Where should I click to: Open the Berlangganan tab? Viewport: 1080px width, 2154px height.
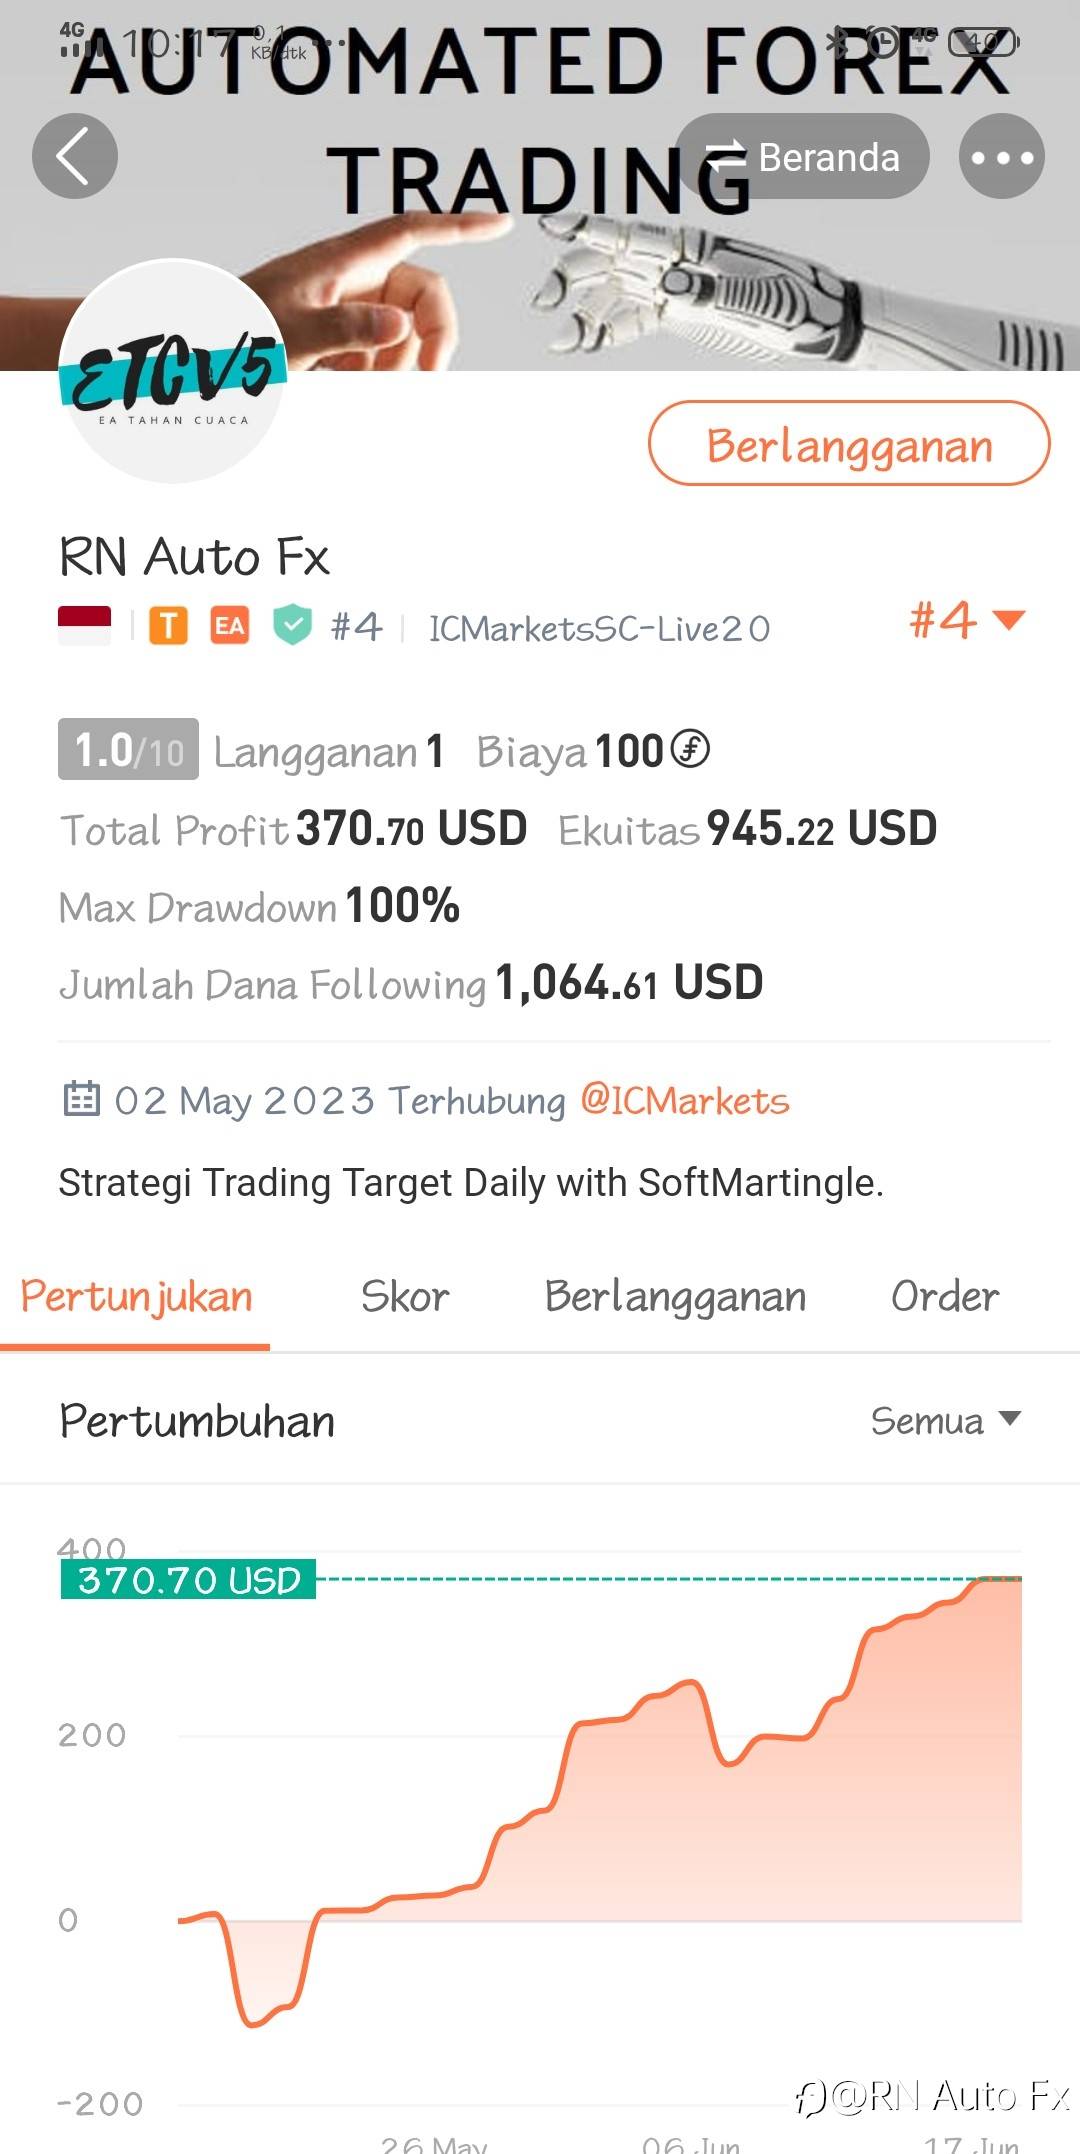tap(675, 1297)
